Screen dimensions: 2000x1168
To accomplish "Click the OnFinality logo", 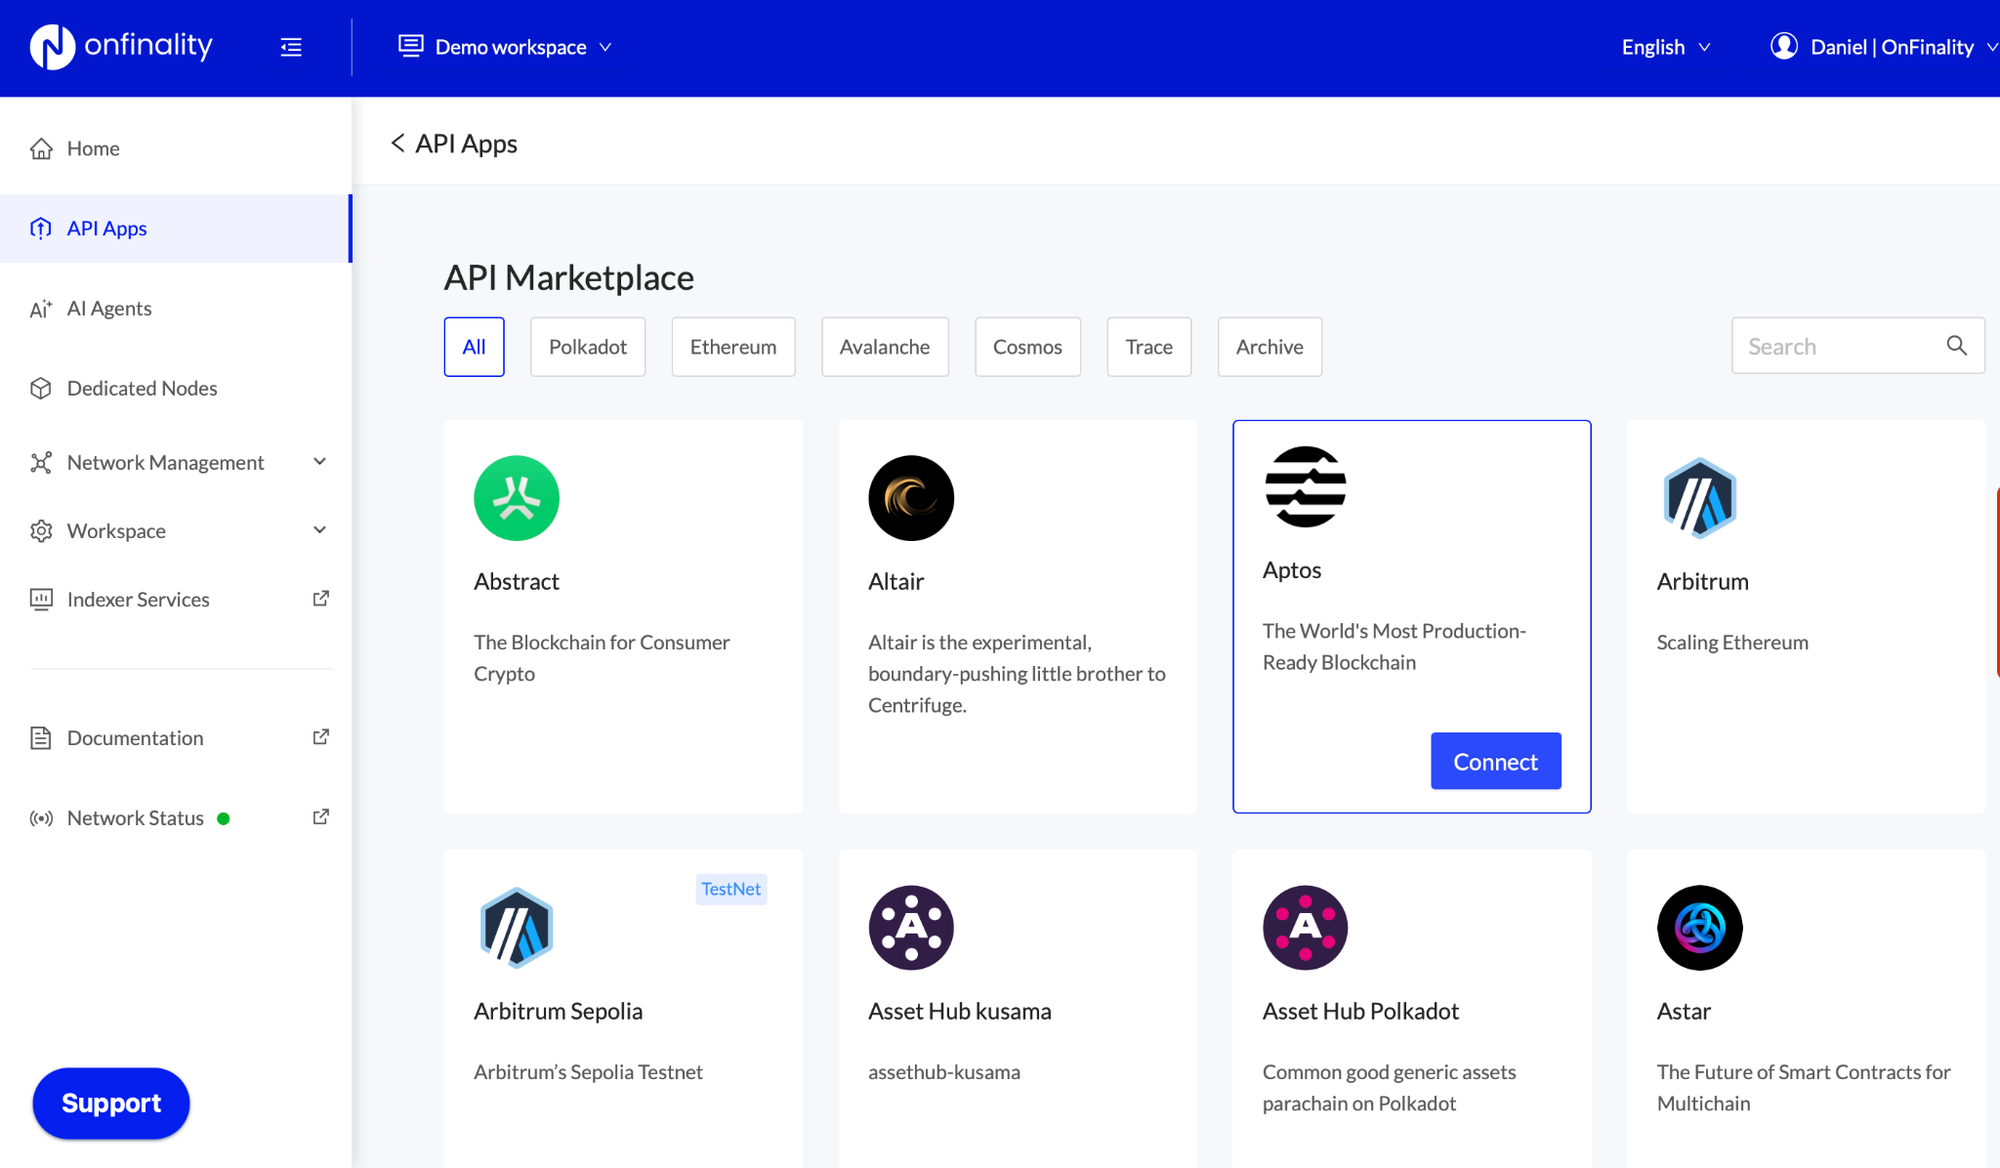I will pos(120,46).
